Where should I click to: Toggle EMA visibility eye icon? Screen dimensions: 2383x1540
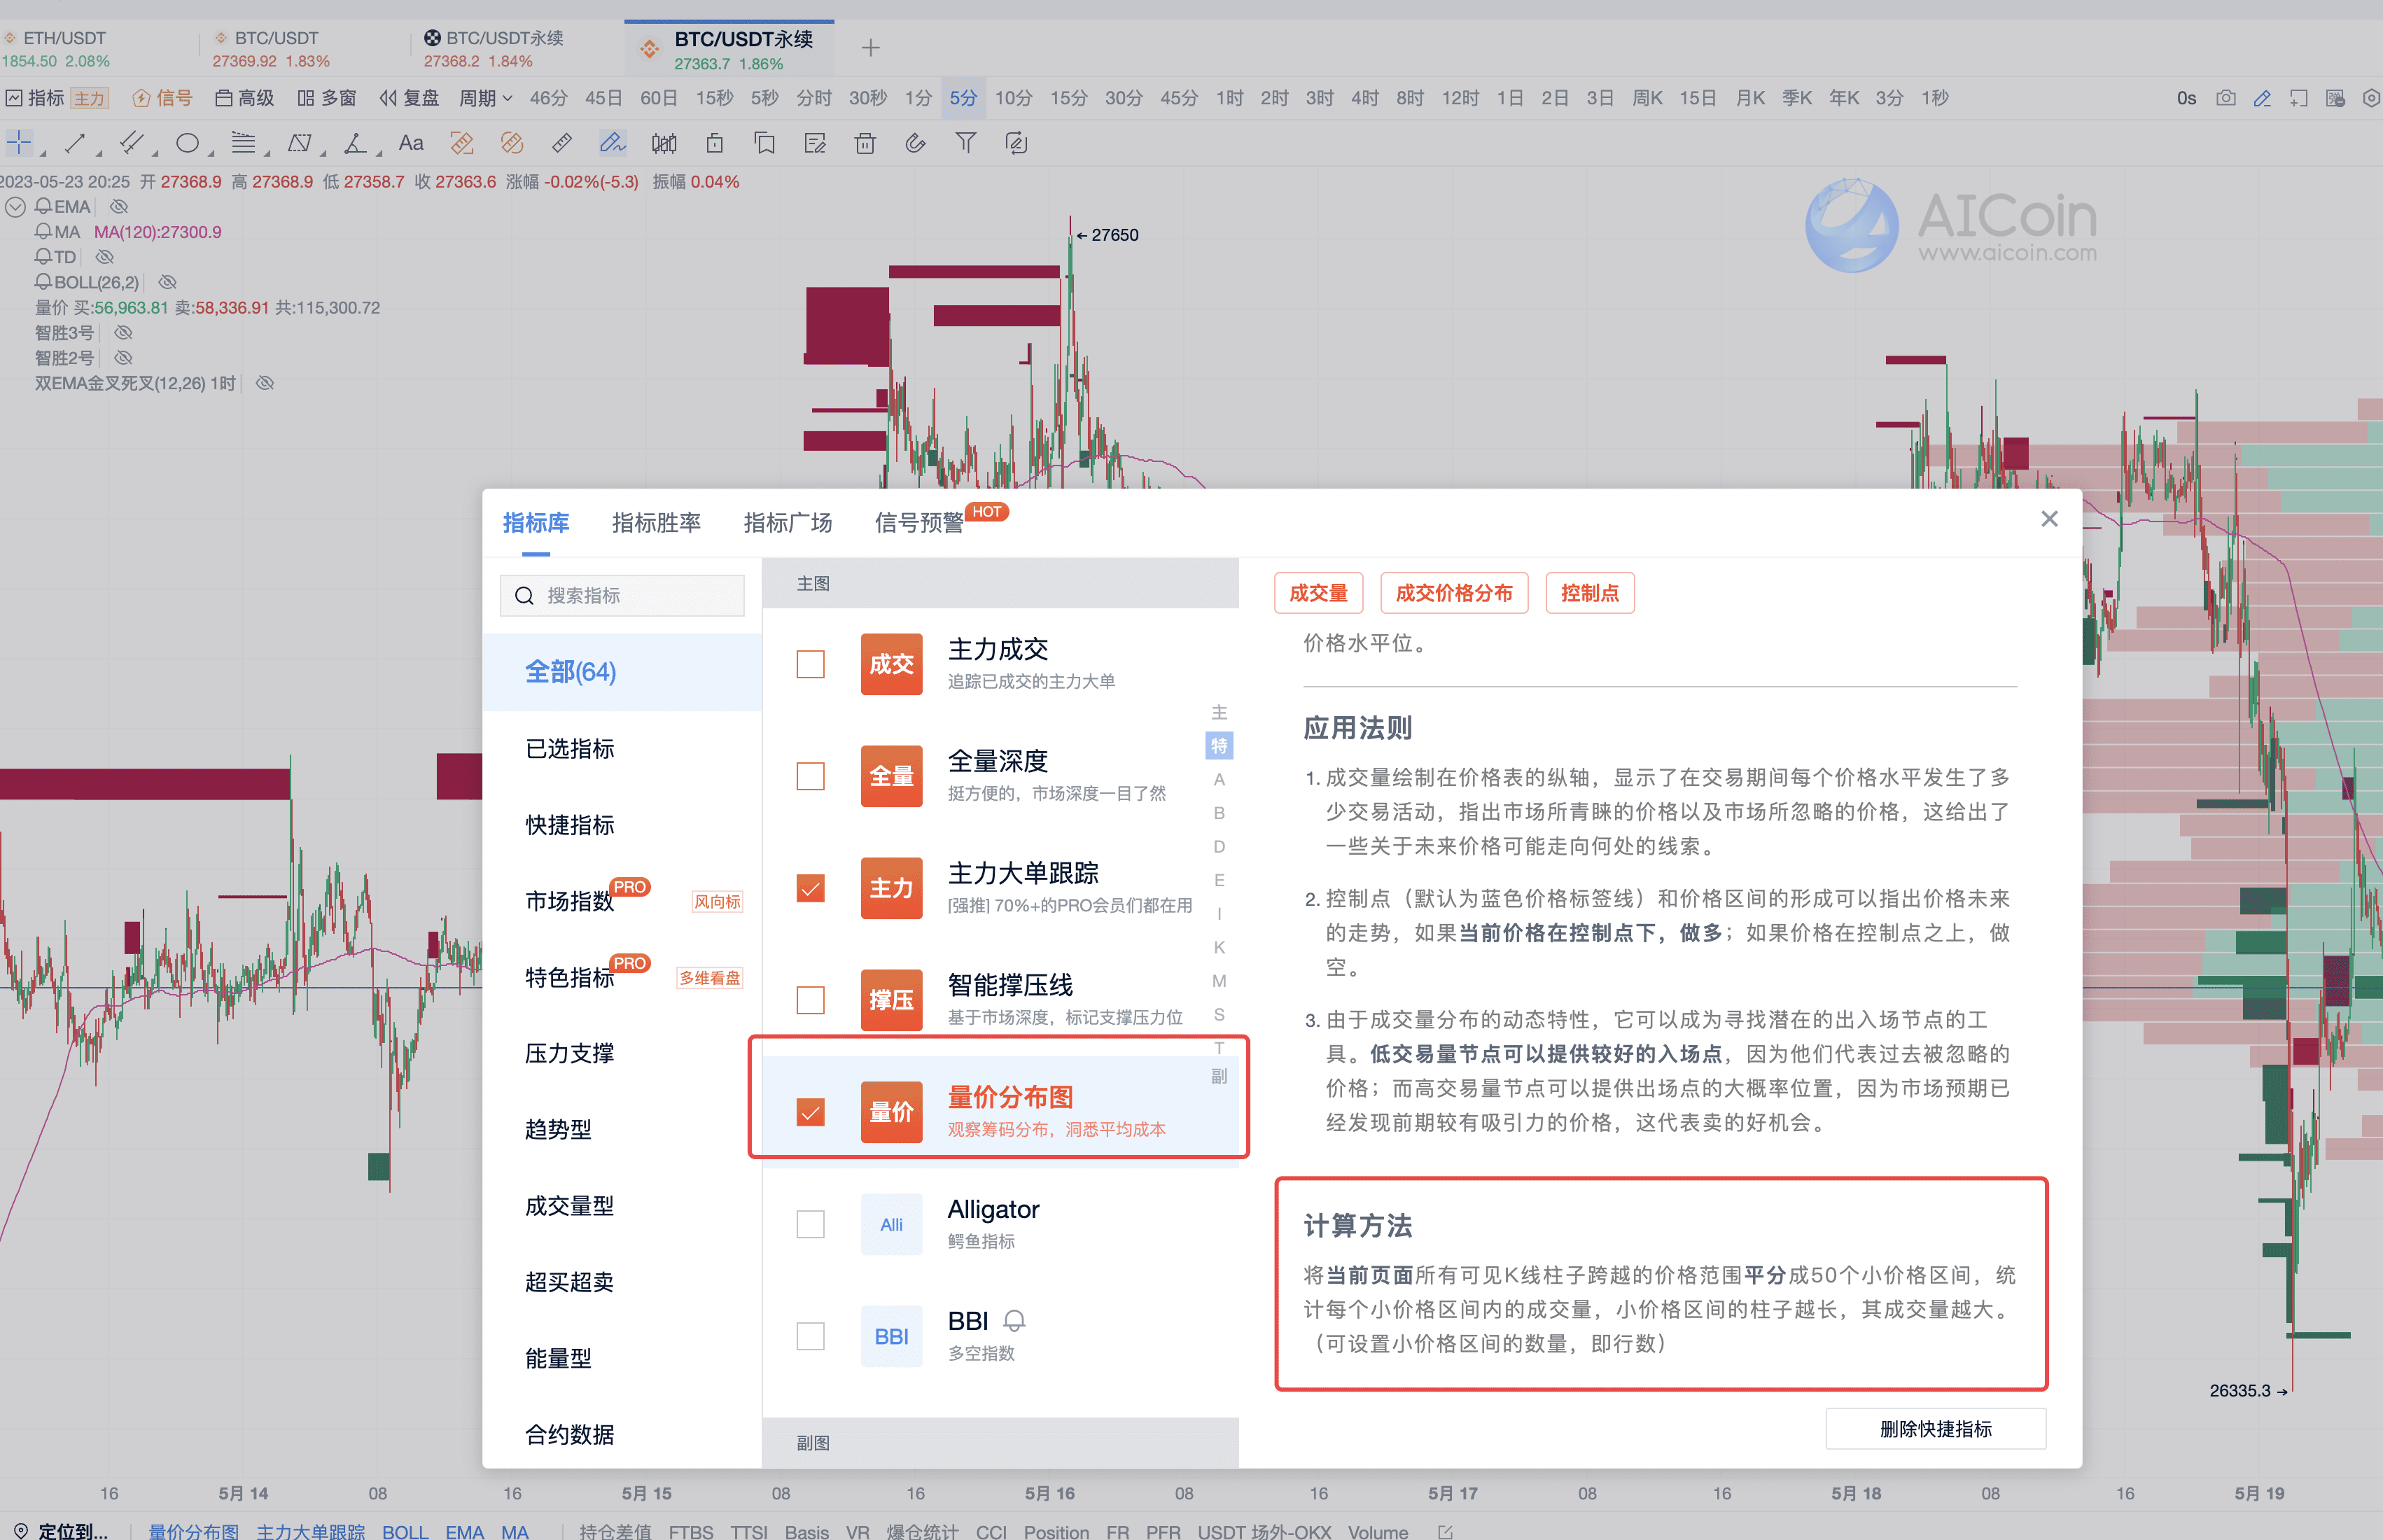coord(119,206)
